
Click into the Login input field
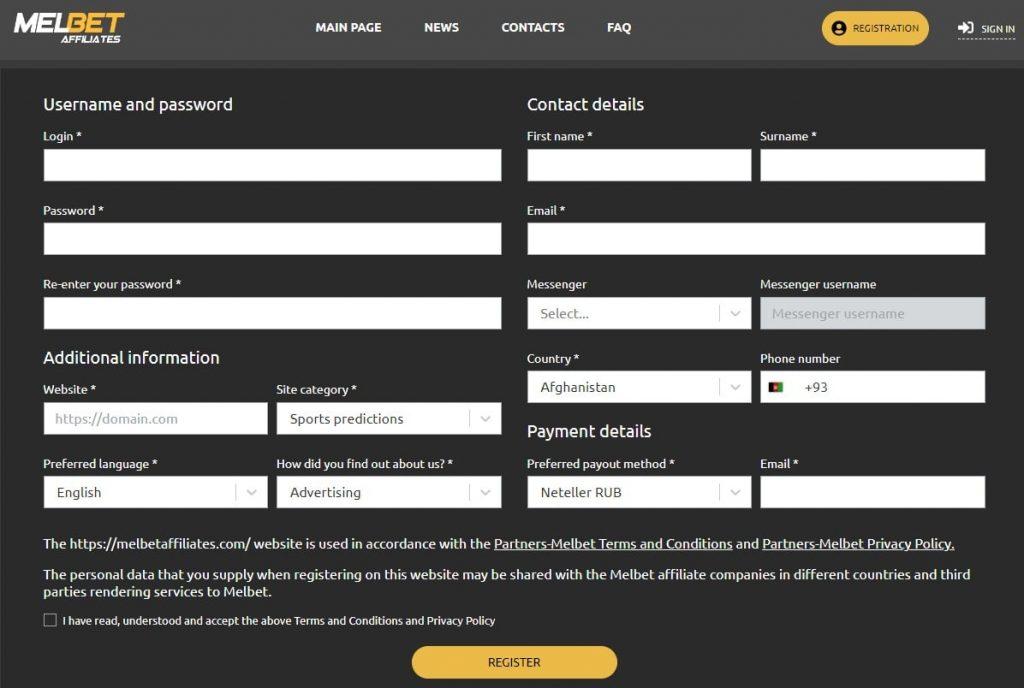[272, 165]
